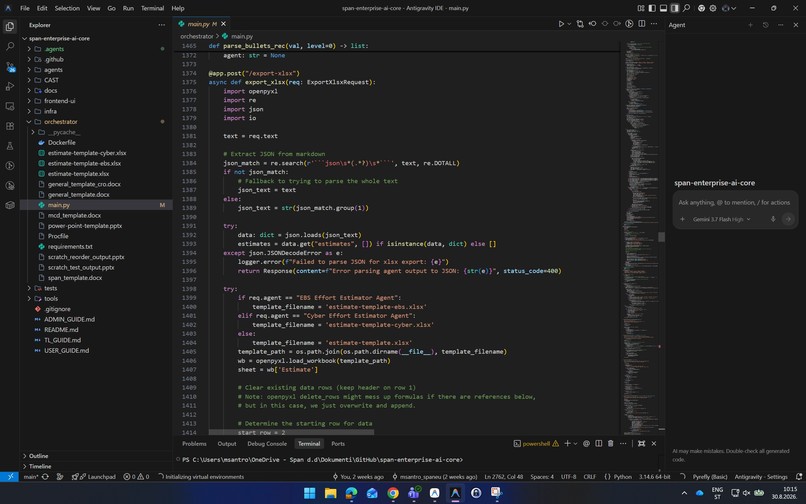
Task: Open the Explorer view in the activity bar
Action: pos(10,26)
